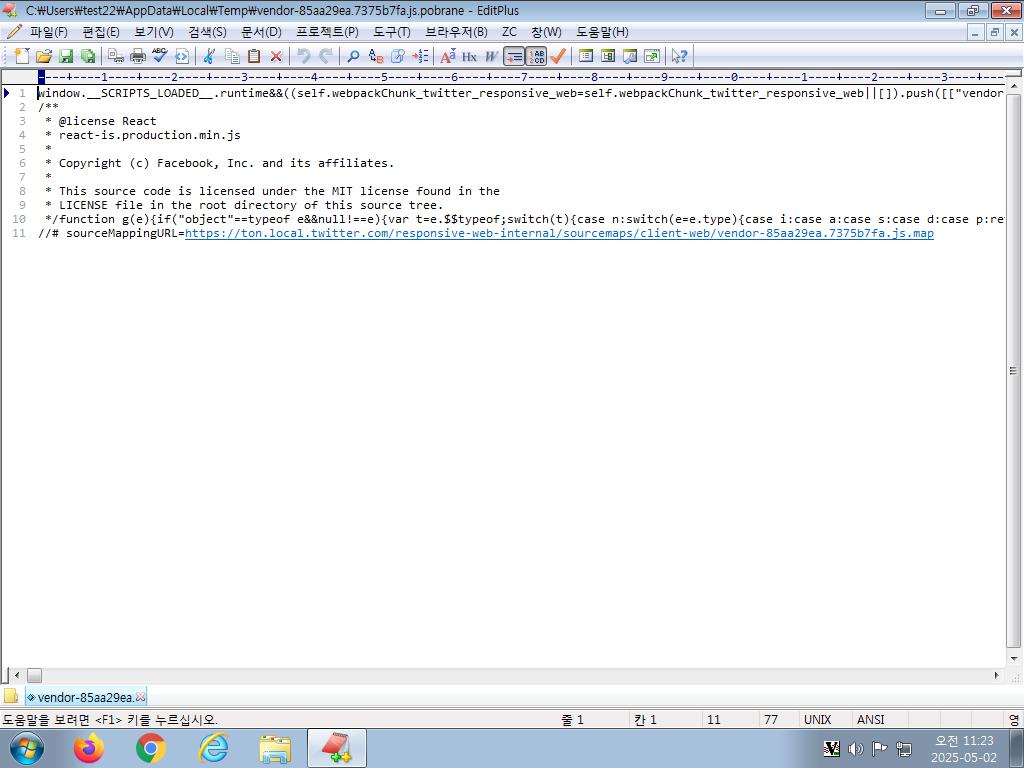1024x768 pixels.
Task: Click the Cut scissors icon
Action: (x=209, y=56)
